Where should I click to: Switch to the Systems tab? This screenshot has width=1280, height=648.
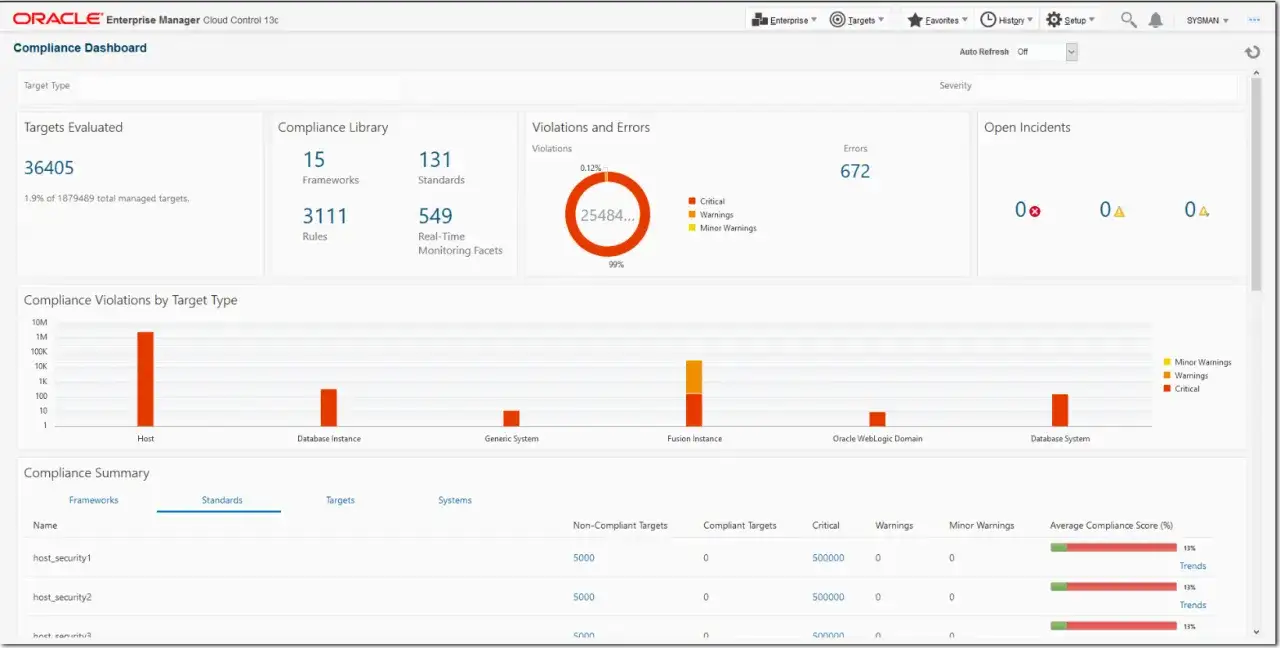coord(455,500)
